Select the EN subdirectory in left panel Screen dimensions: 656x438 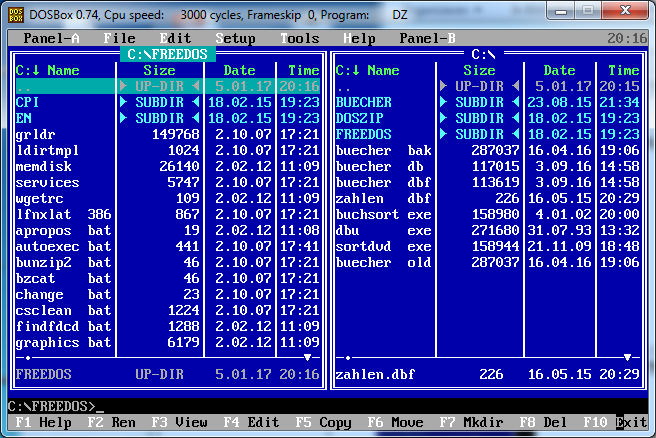[168, 118]
